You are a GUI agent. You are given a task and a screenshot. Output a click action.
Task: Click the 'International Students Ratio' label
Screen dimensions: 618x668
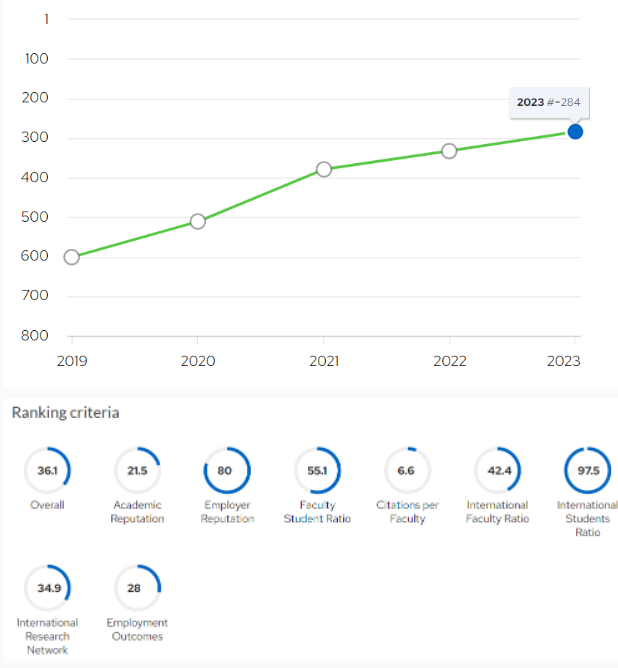[x=587, y=518]
